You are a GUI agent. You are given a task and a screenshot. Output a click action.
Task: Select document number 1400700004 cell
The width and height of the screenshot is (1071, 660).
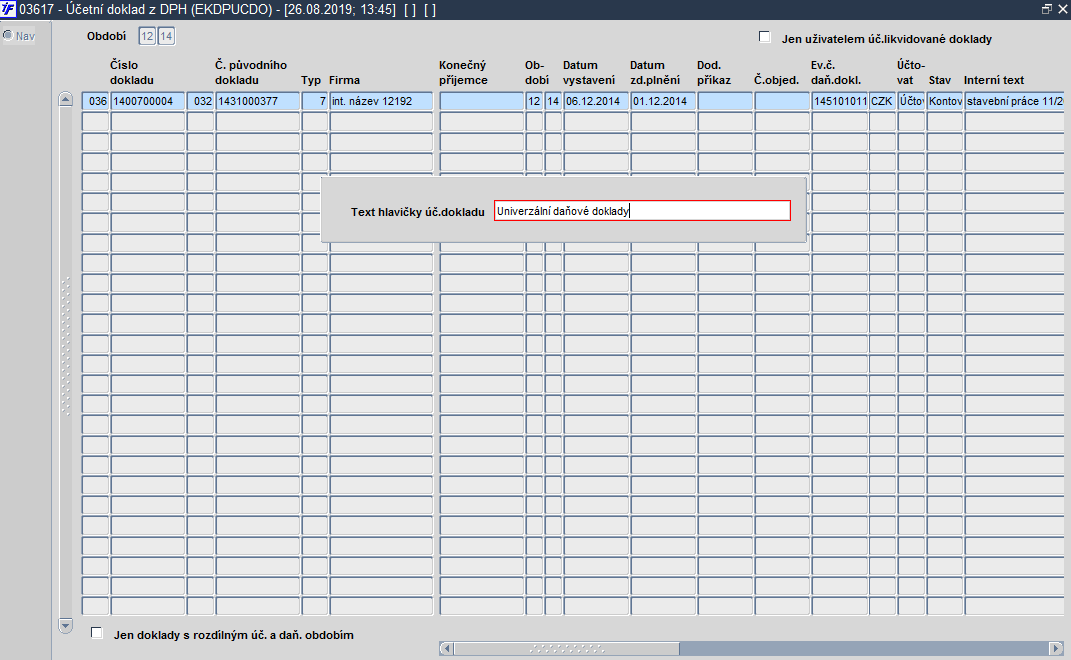click(x=148, y=101)
